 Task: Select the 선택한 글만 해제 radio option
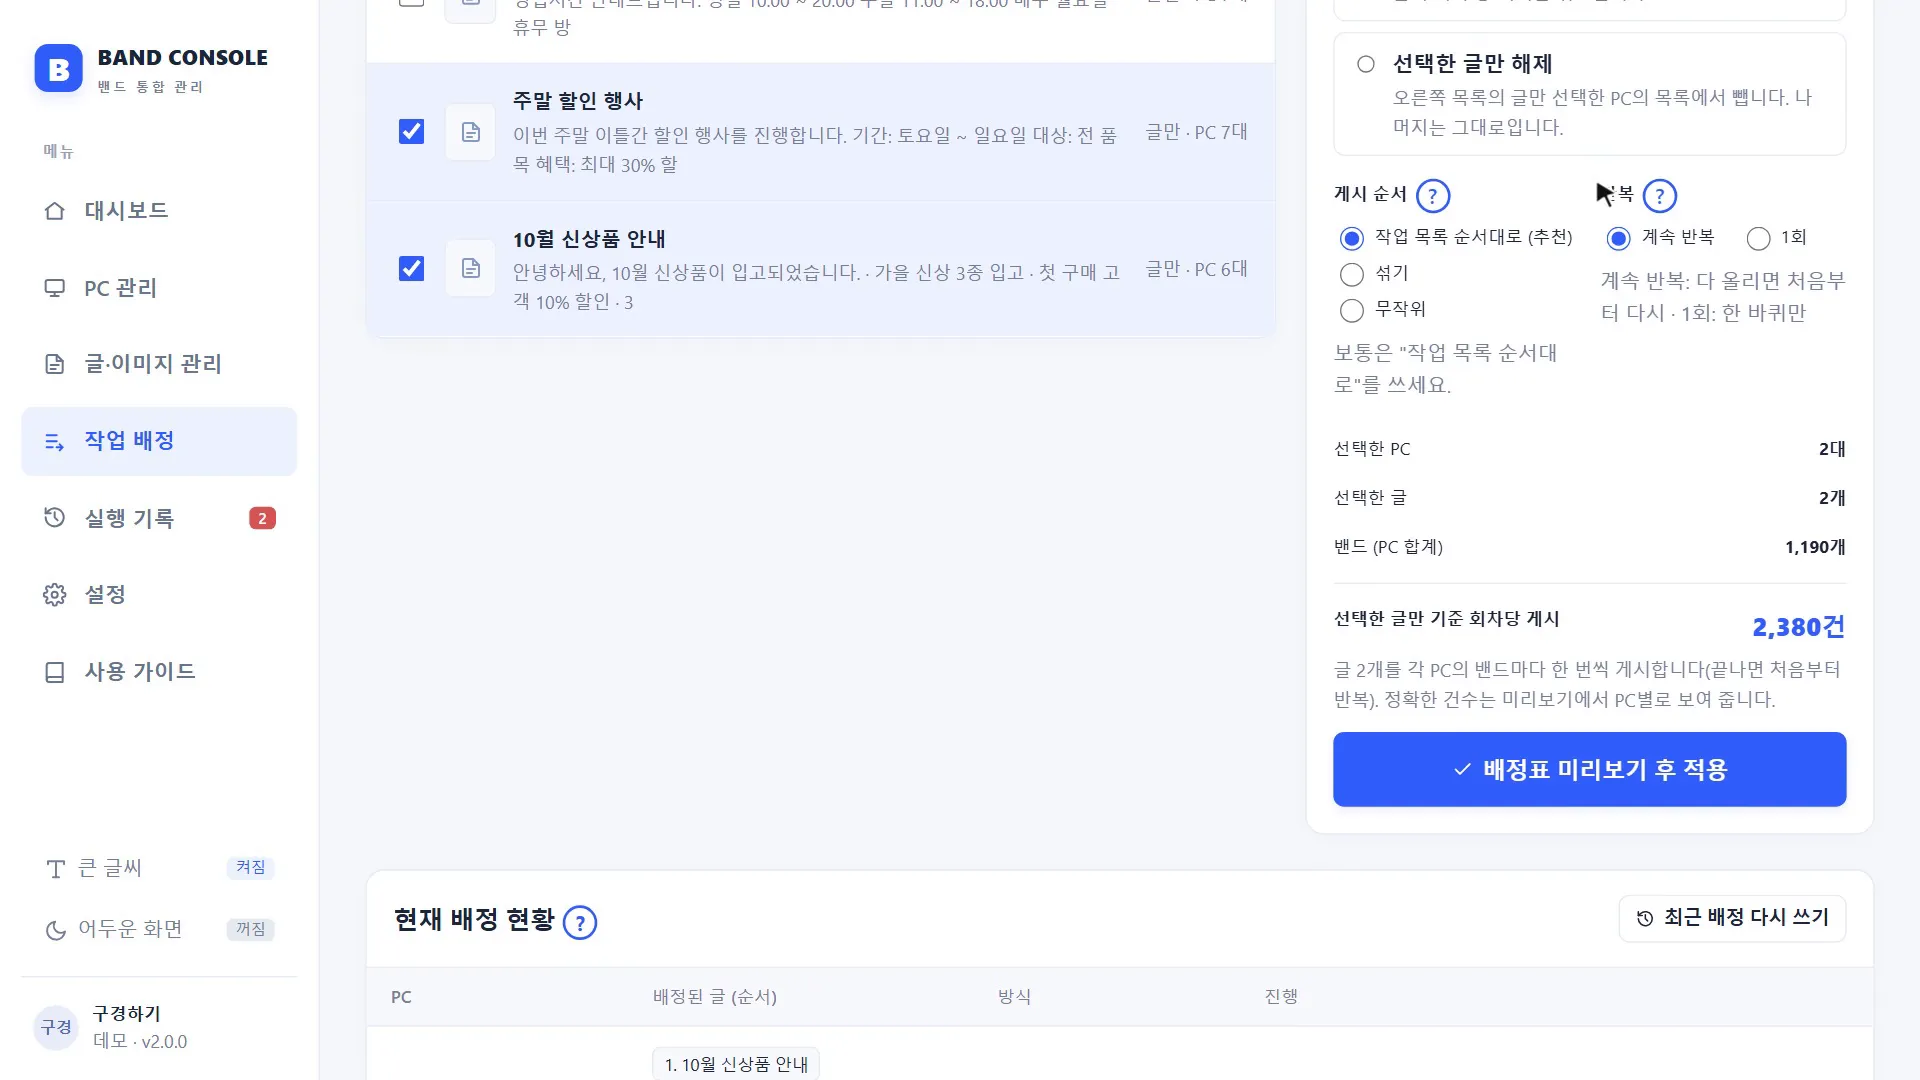(x=1366, y=64)
